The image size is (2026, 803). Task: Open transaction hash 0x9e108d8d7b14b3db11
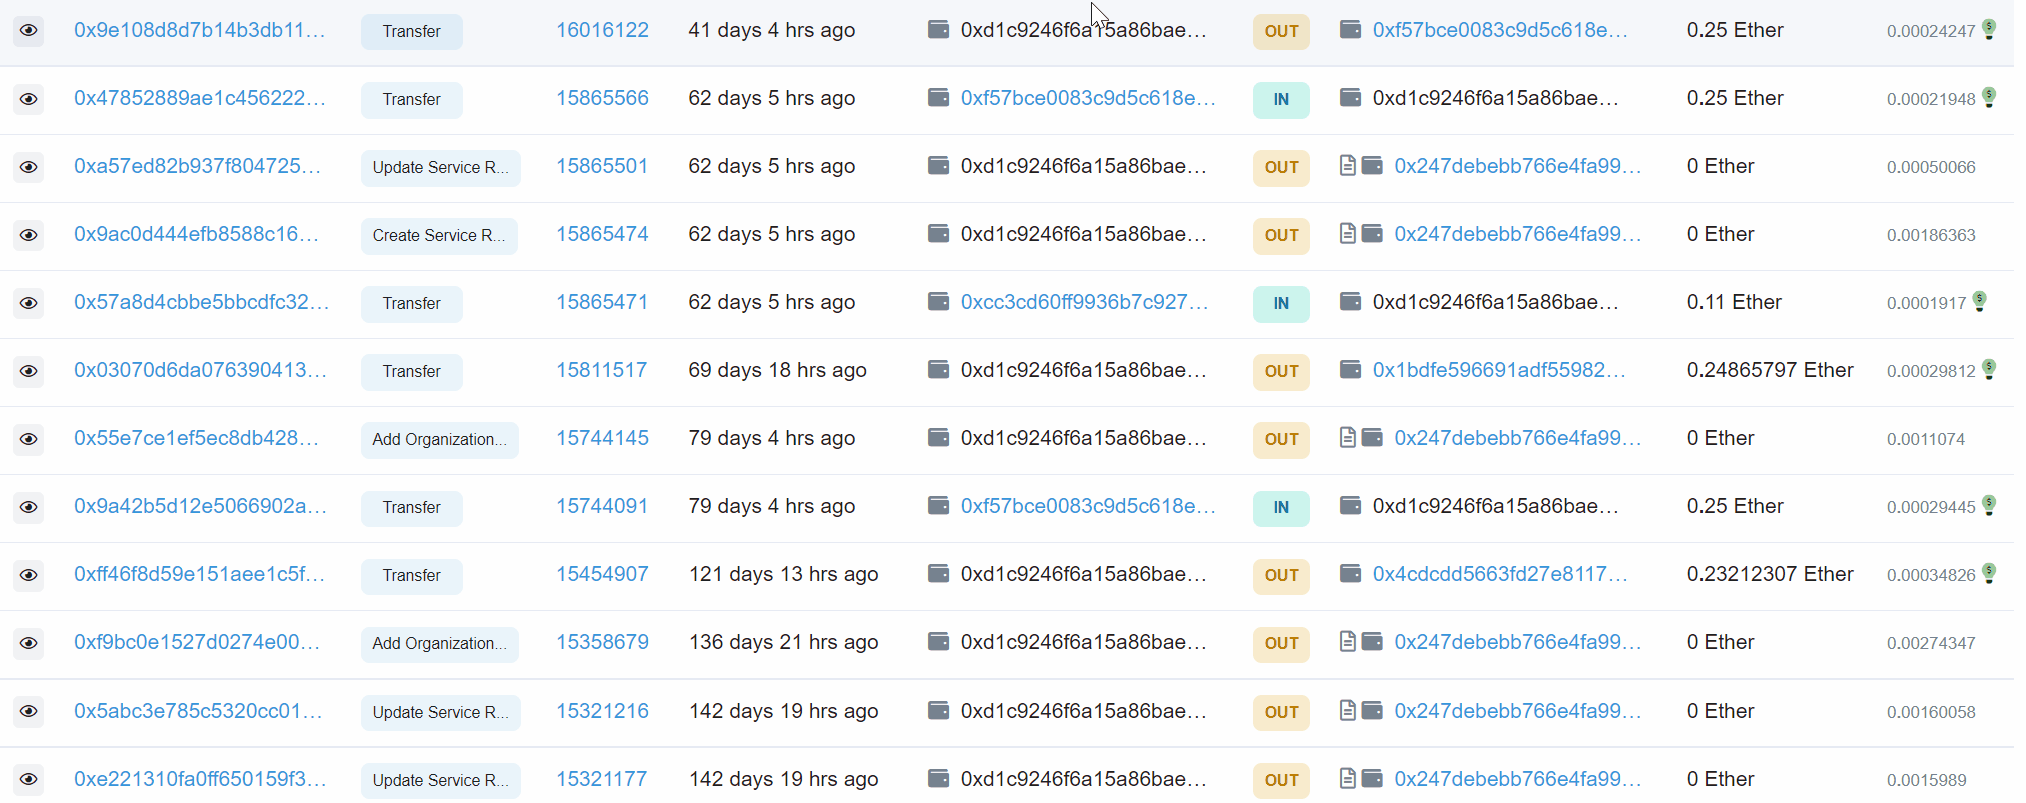(199, 30)
